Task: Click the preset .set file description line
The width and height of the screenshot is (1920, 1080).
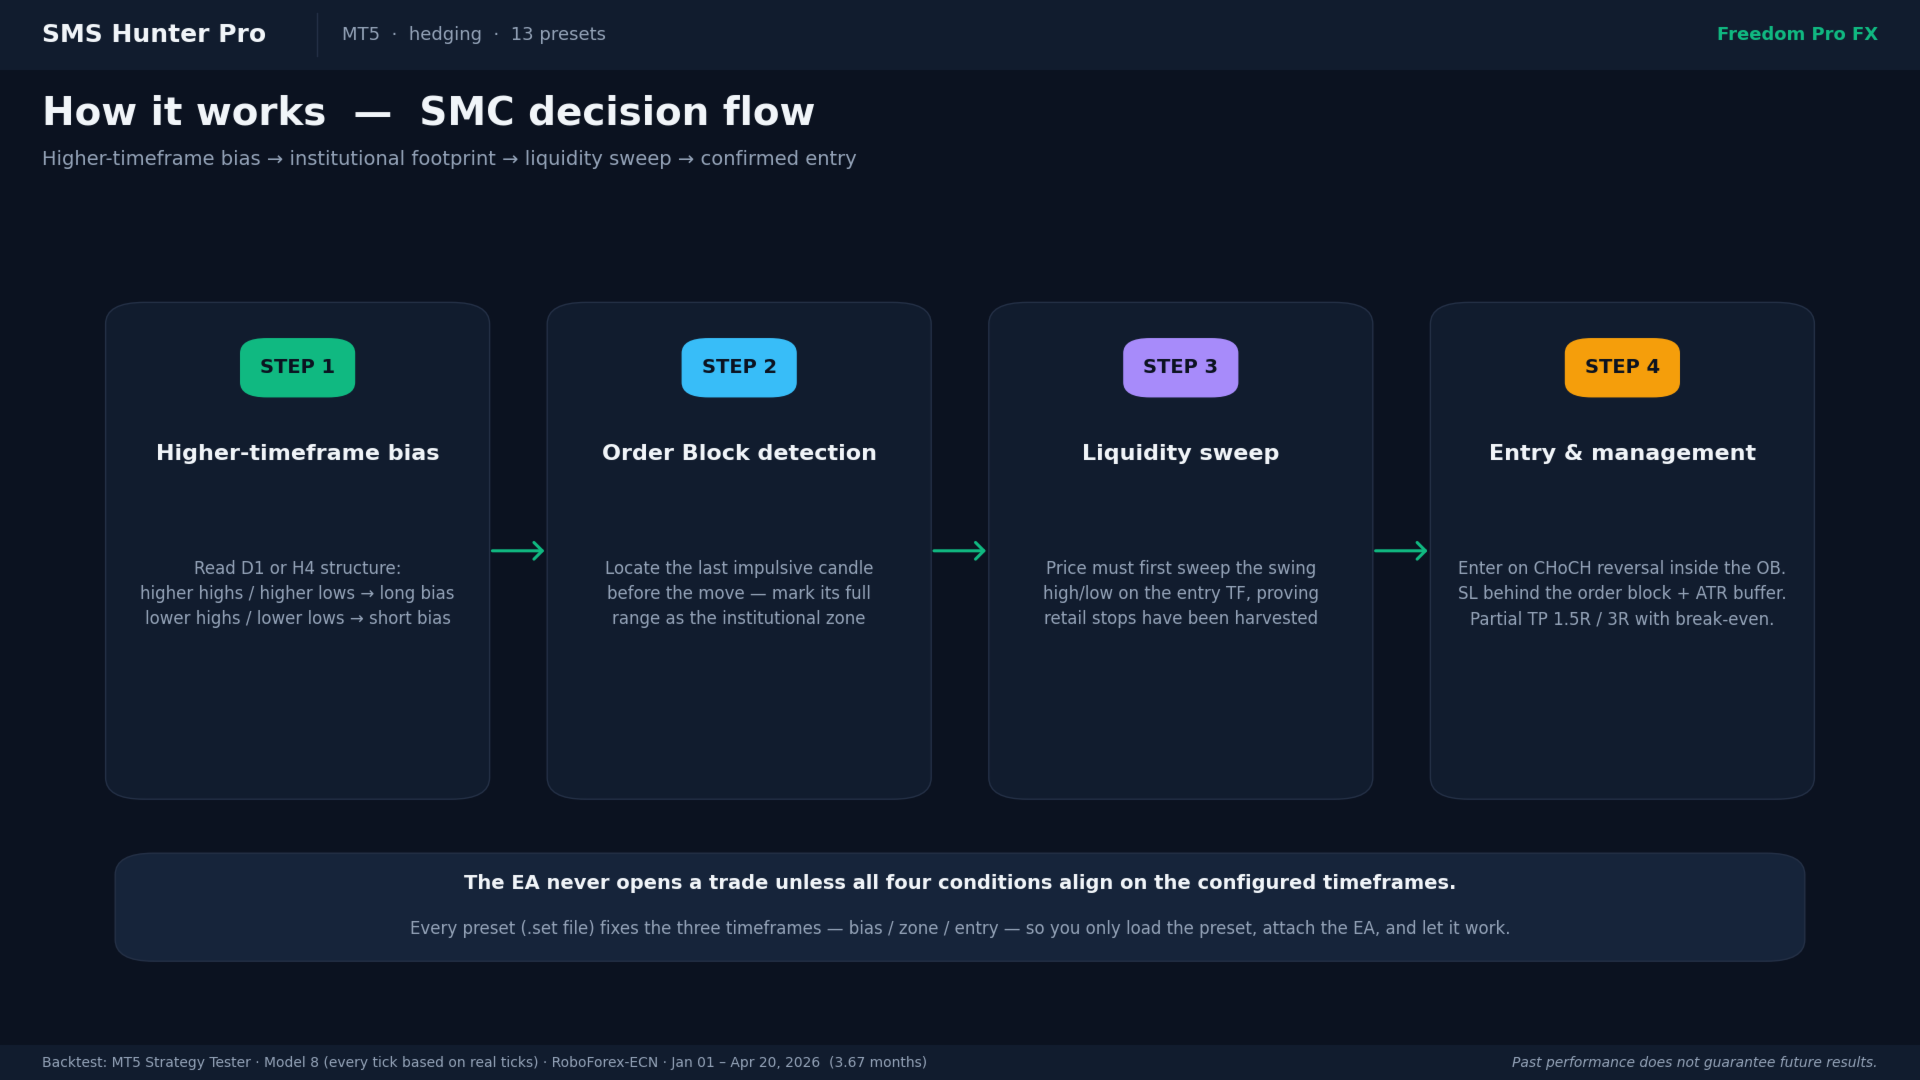Action: click(960, 928)
